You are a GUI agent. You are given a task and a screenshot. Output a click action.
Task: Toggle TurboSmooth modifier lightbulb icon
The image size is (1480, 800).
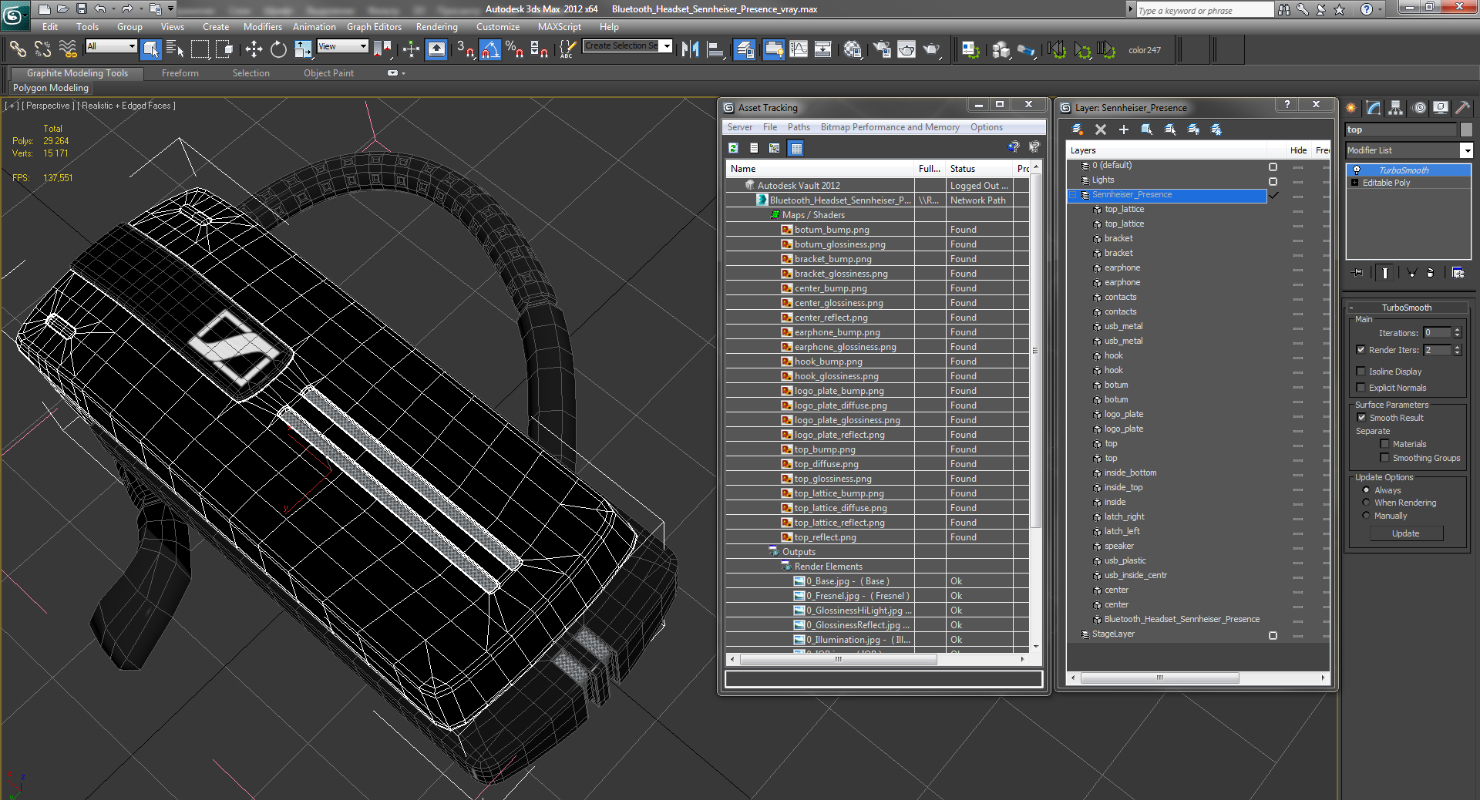(1357, 170)
